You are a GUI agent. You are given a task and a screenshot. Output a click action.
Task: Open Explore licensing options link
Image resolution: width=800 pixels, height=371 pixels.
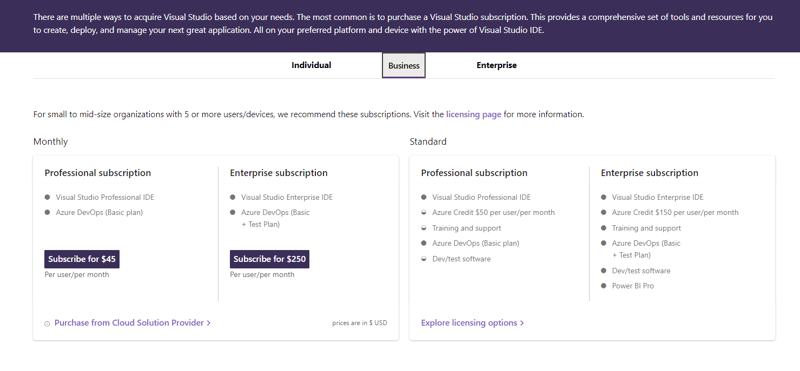(x=472, y=323)
